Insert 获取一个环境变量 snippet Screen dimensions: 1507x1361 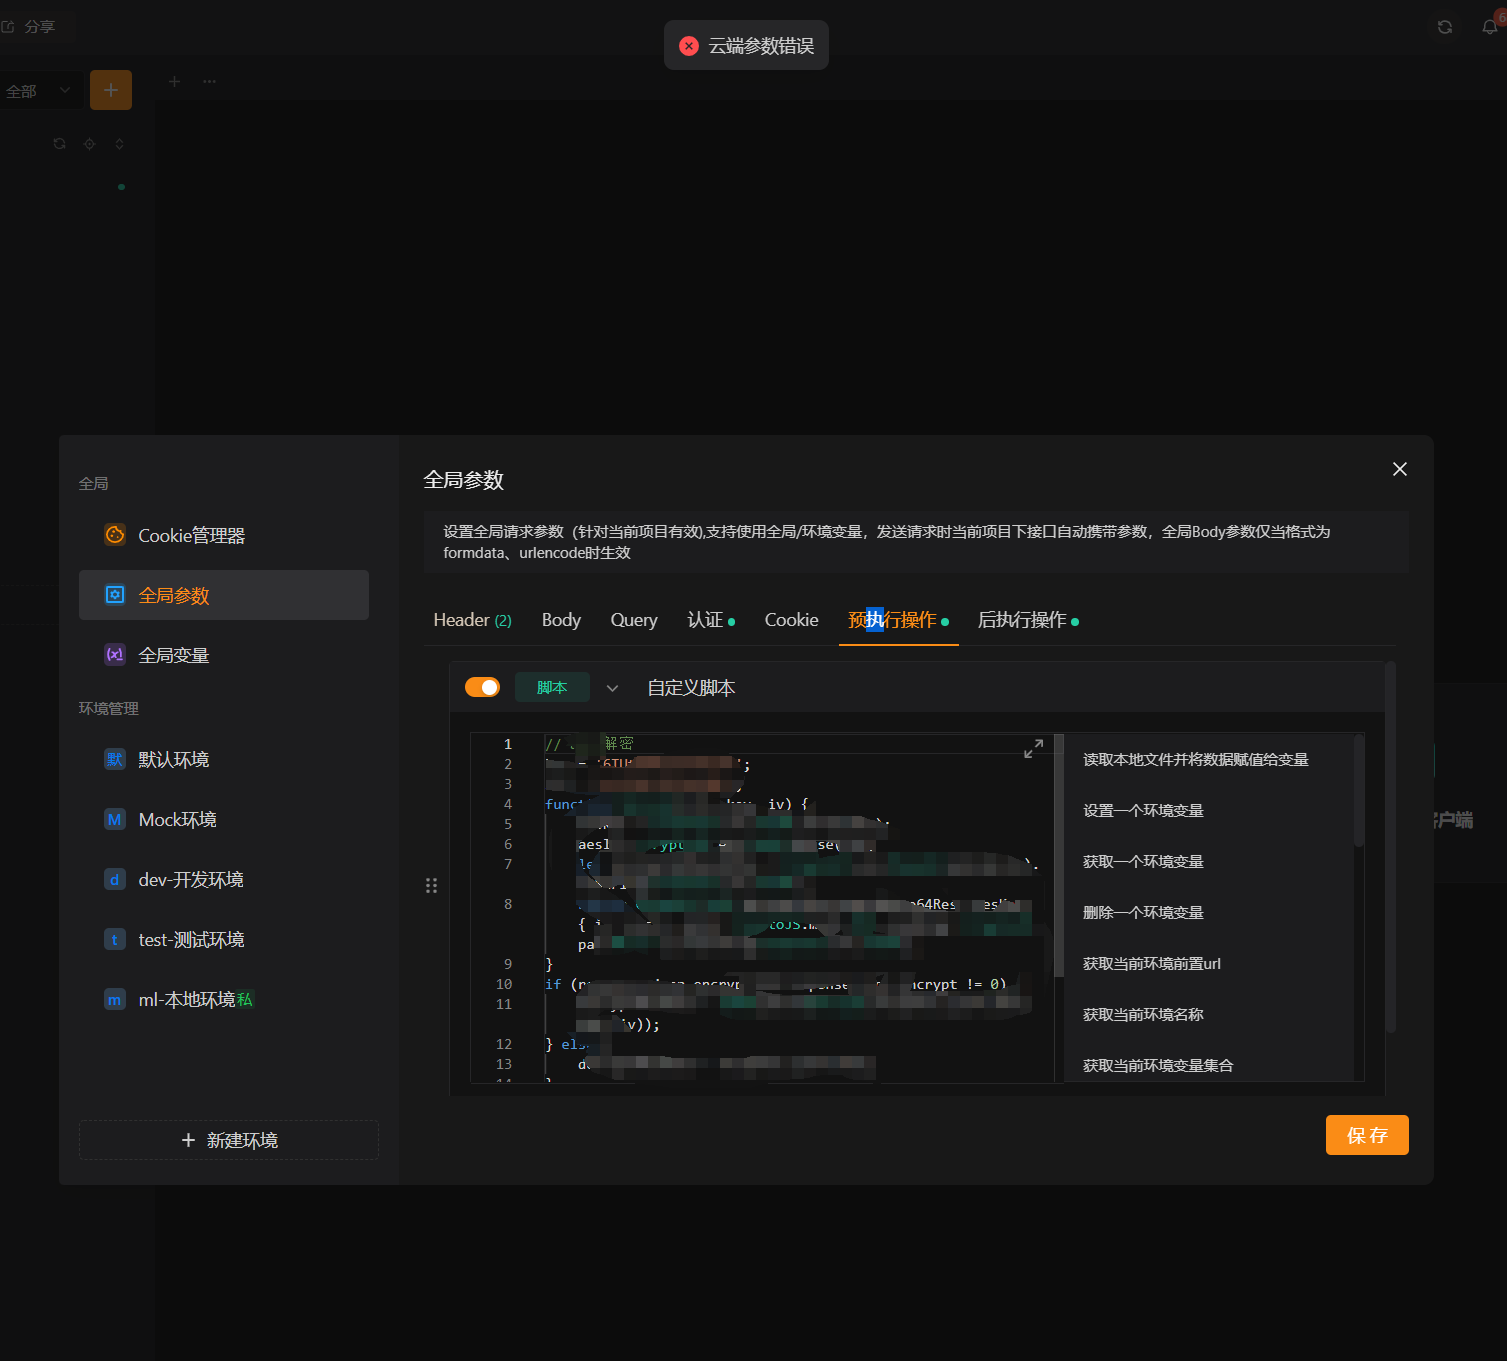pos(1143,861)
